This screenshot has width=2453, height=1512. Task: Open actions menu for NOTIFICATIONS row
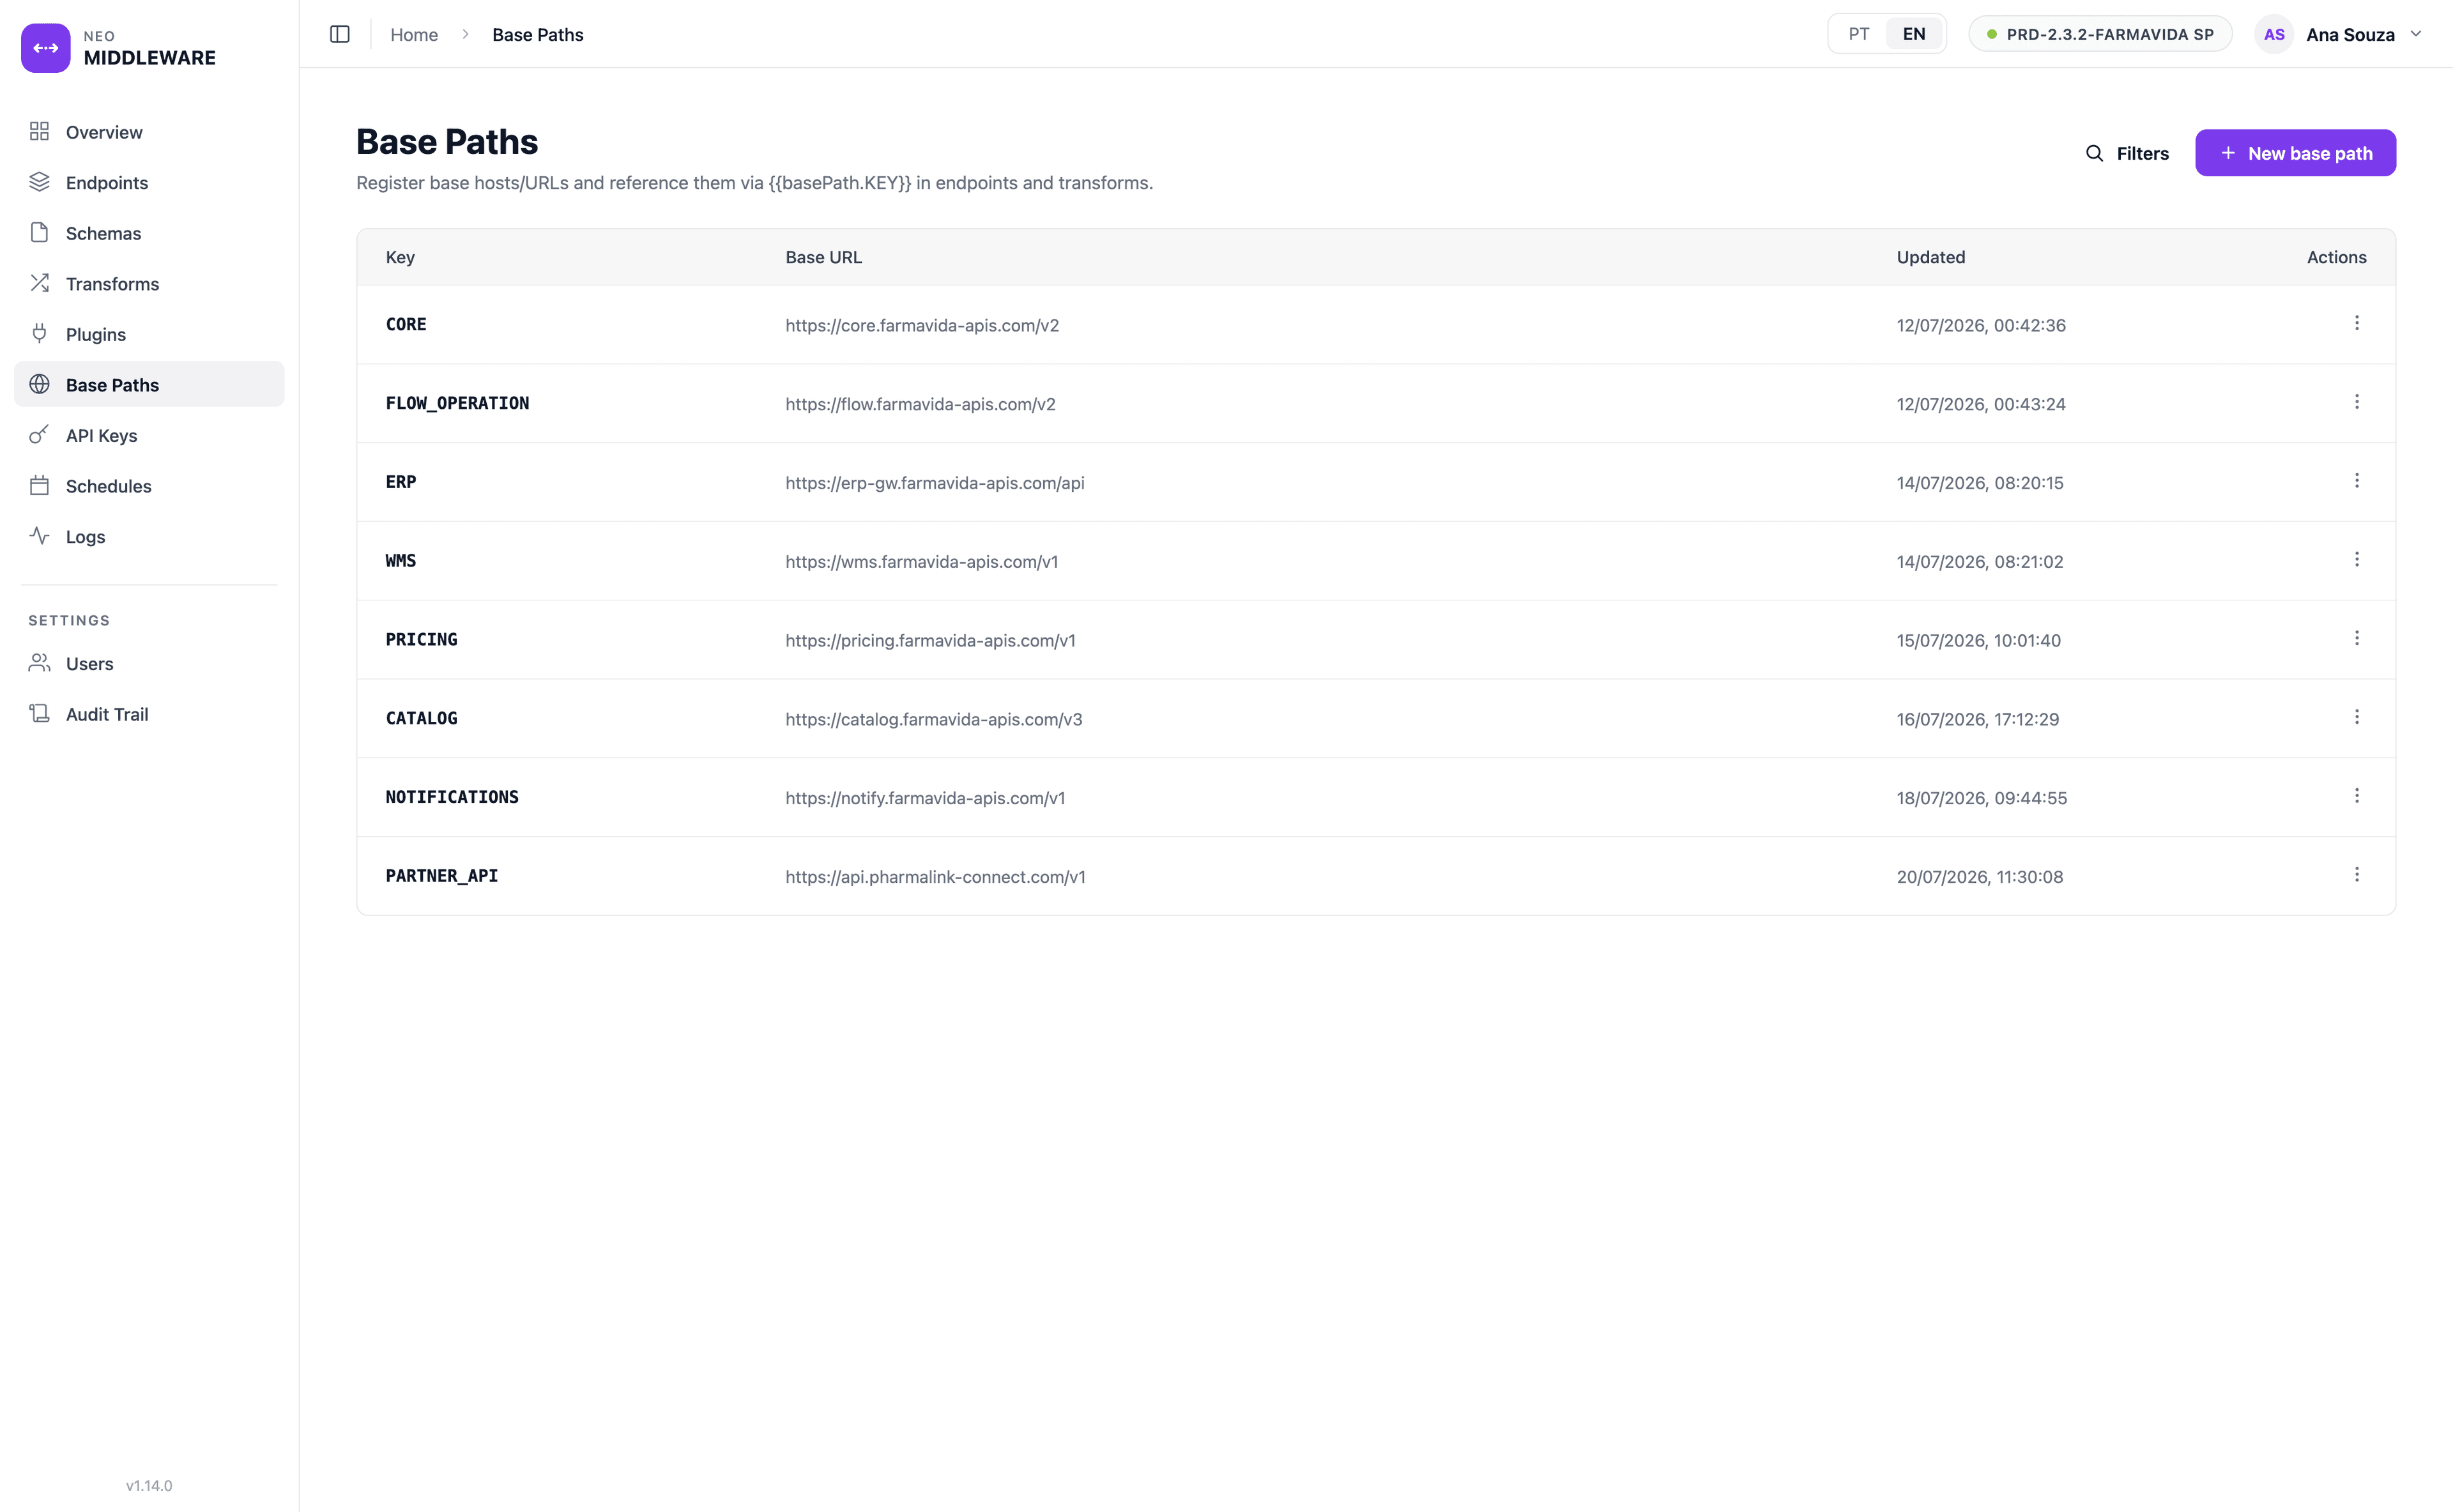(x=2357, y=796)
